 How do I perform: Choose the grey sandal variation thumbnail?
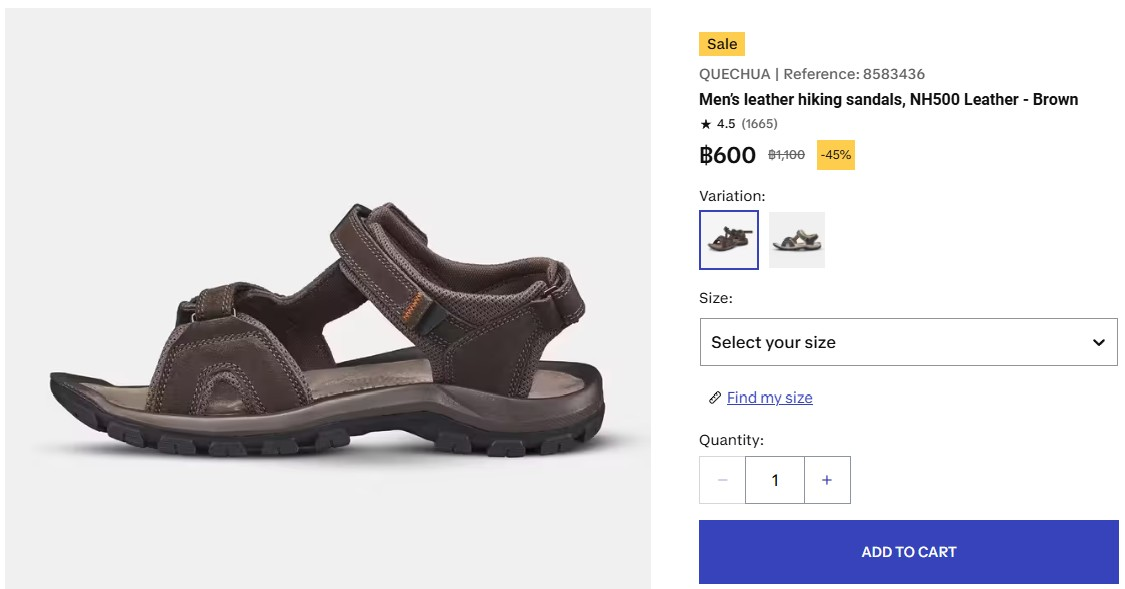(x=797, y=240)
